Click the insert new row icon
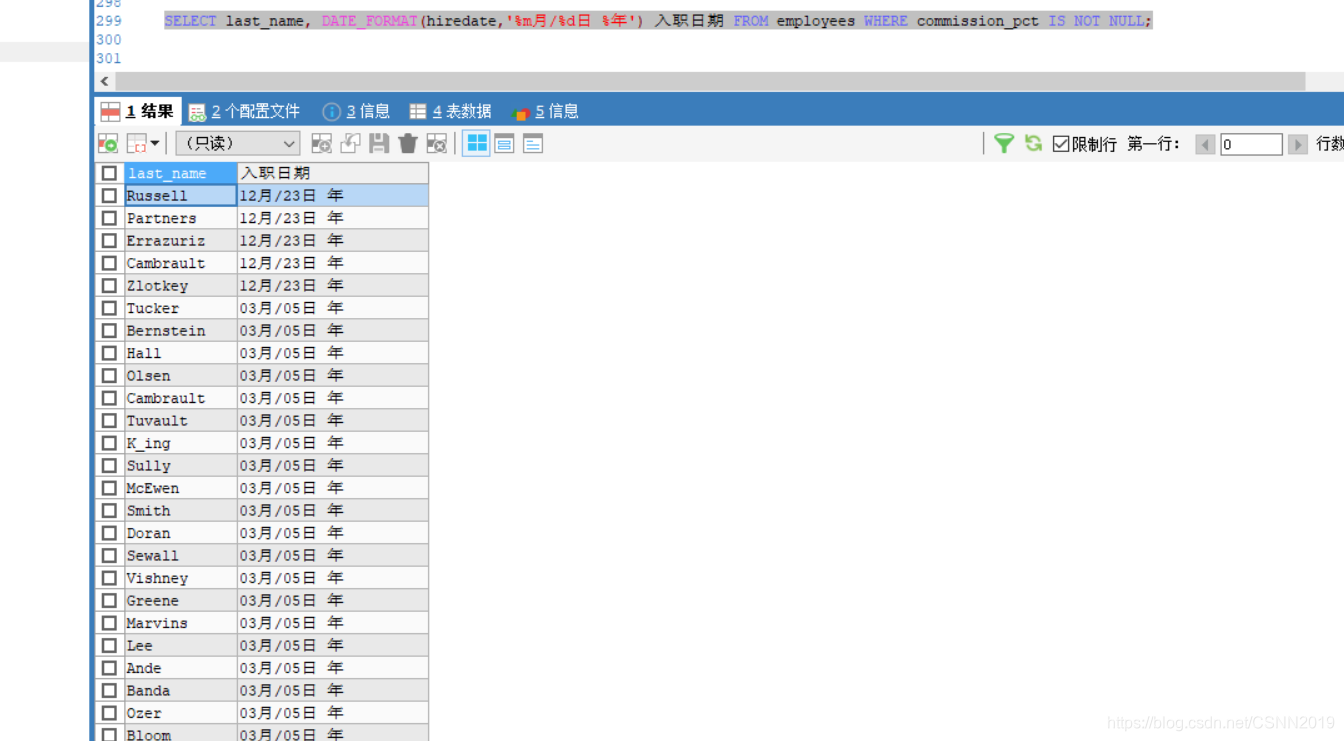 click(321, 144)
